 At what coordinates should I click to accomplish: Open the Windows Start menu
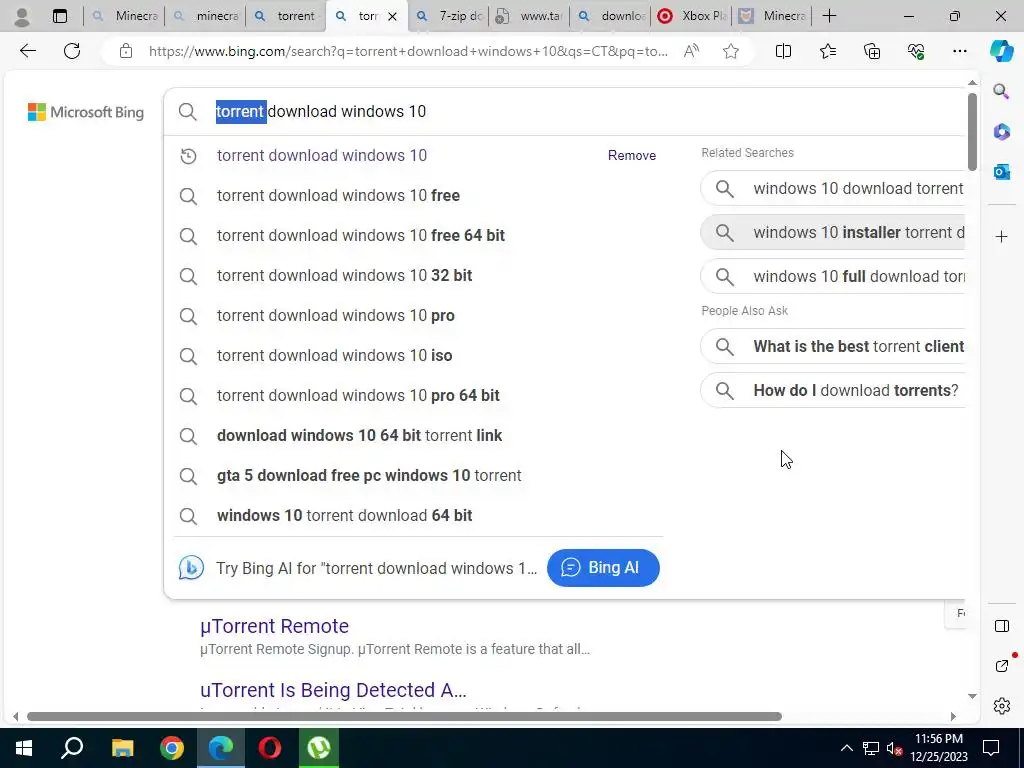tap(24, 748)
